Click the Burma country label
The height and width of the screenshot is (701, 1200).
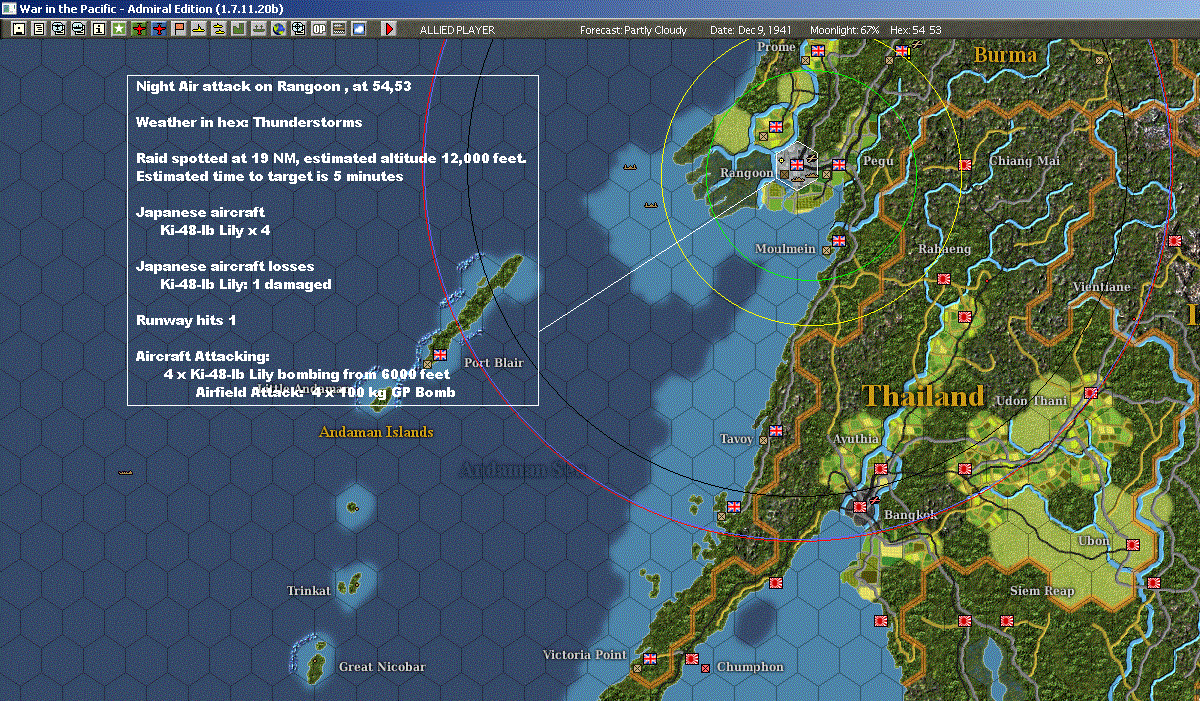(x=1005, y=55)
